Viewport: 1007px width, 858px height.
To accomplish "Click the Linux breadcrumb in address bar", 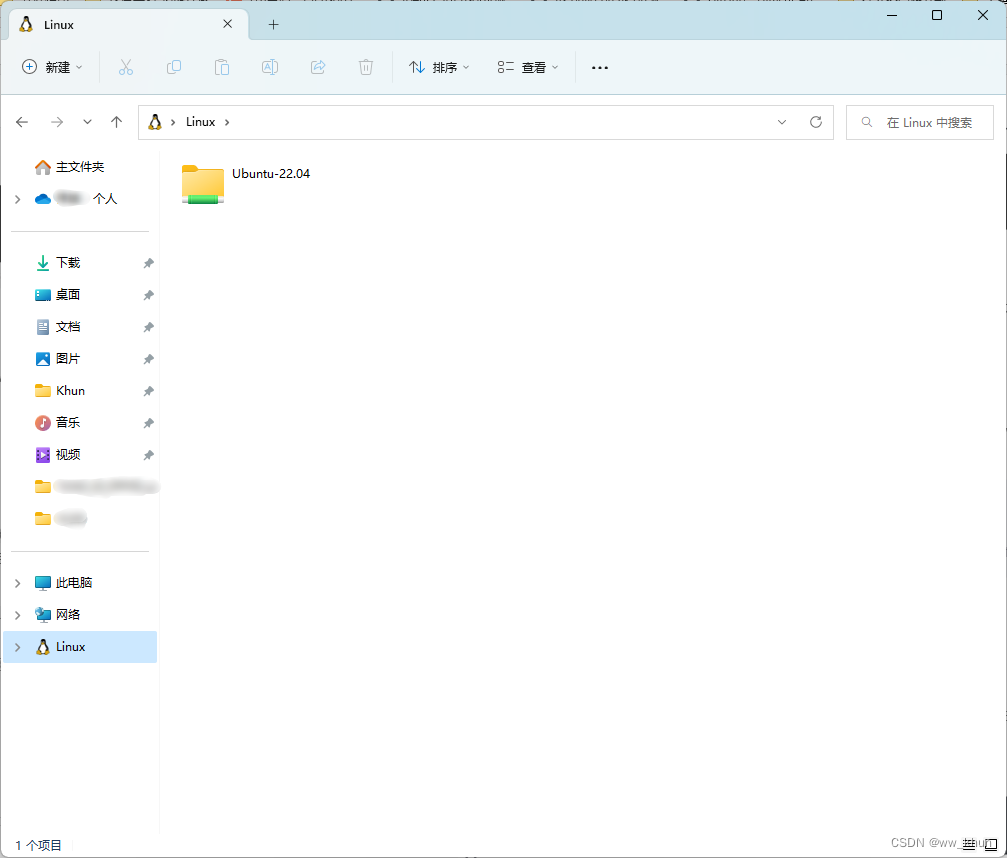I will click(200, 122).
